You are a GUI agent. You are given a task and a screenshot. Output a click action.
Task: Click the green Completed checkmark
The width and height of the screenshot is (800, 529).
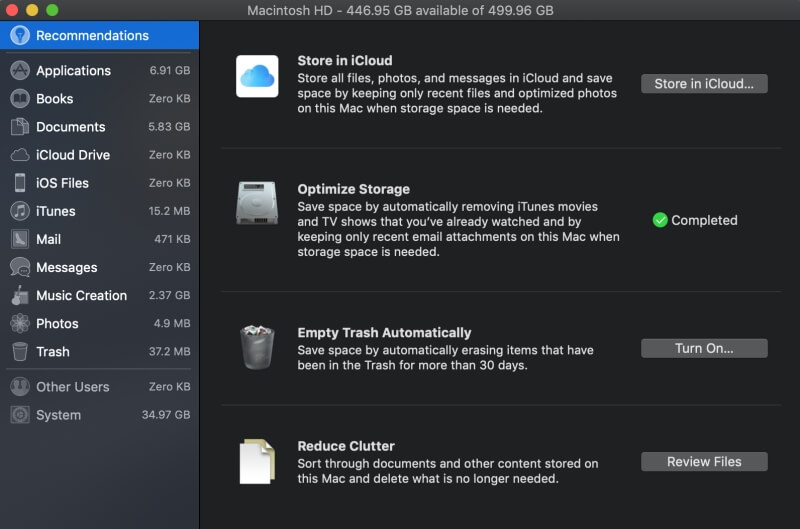click(660, 220)
